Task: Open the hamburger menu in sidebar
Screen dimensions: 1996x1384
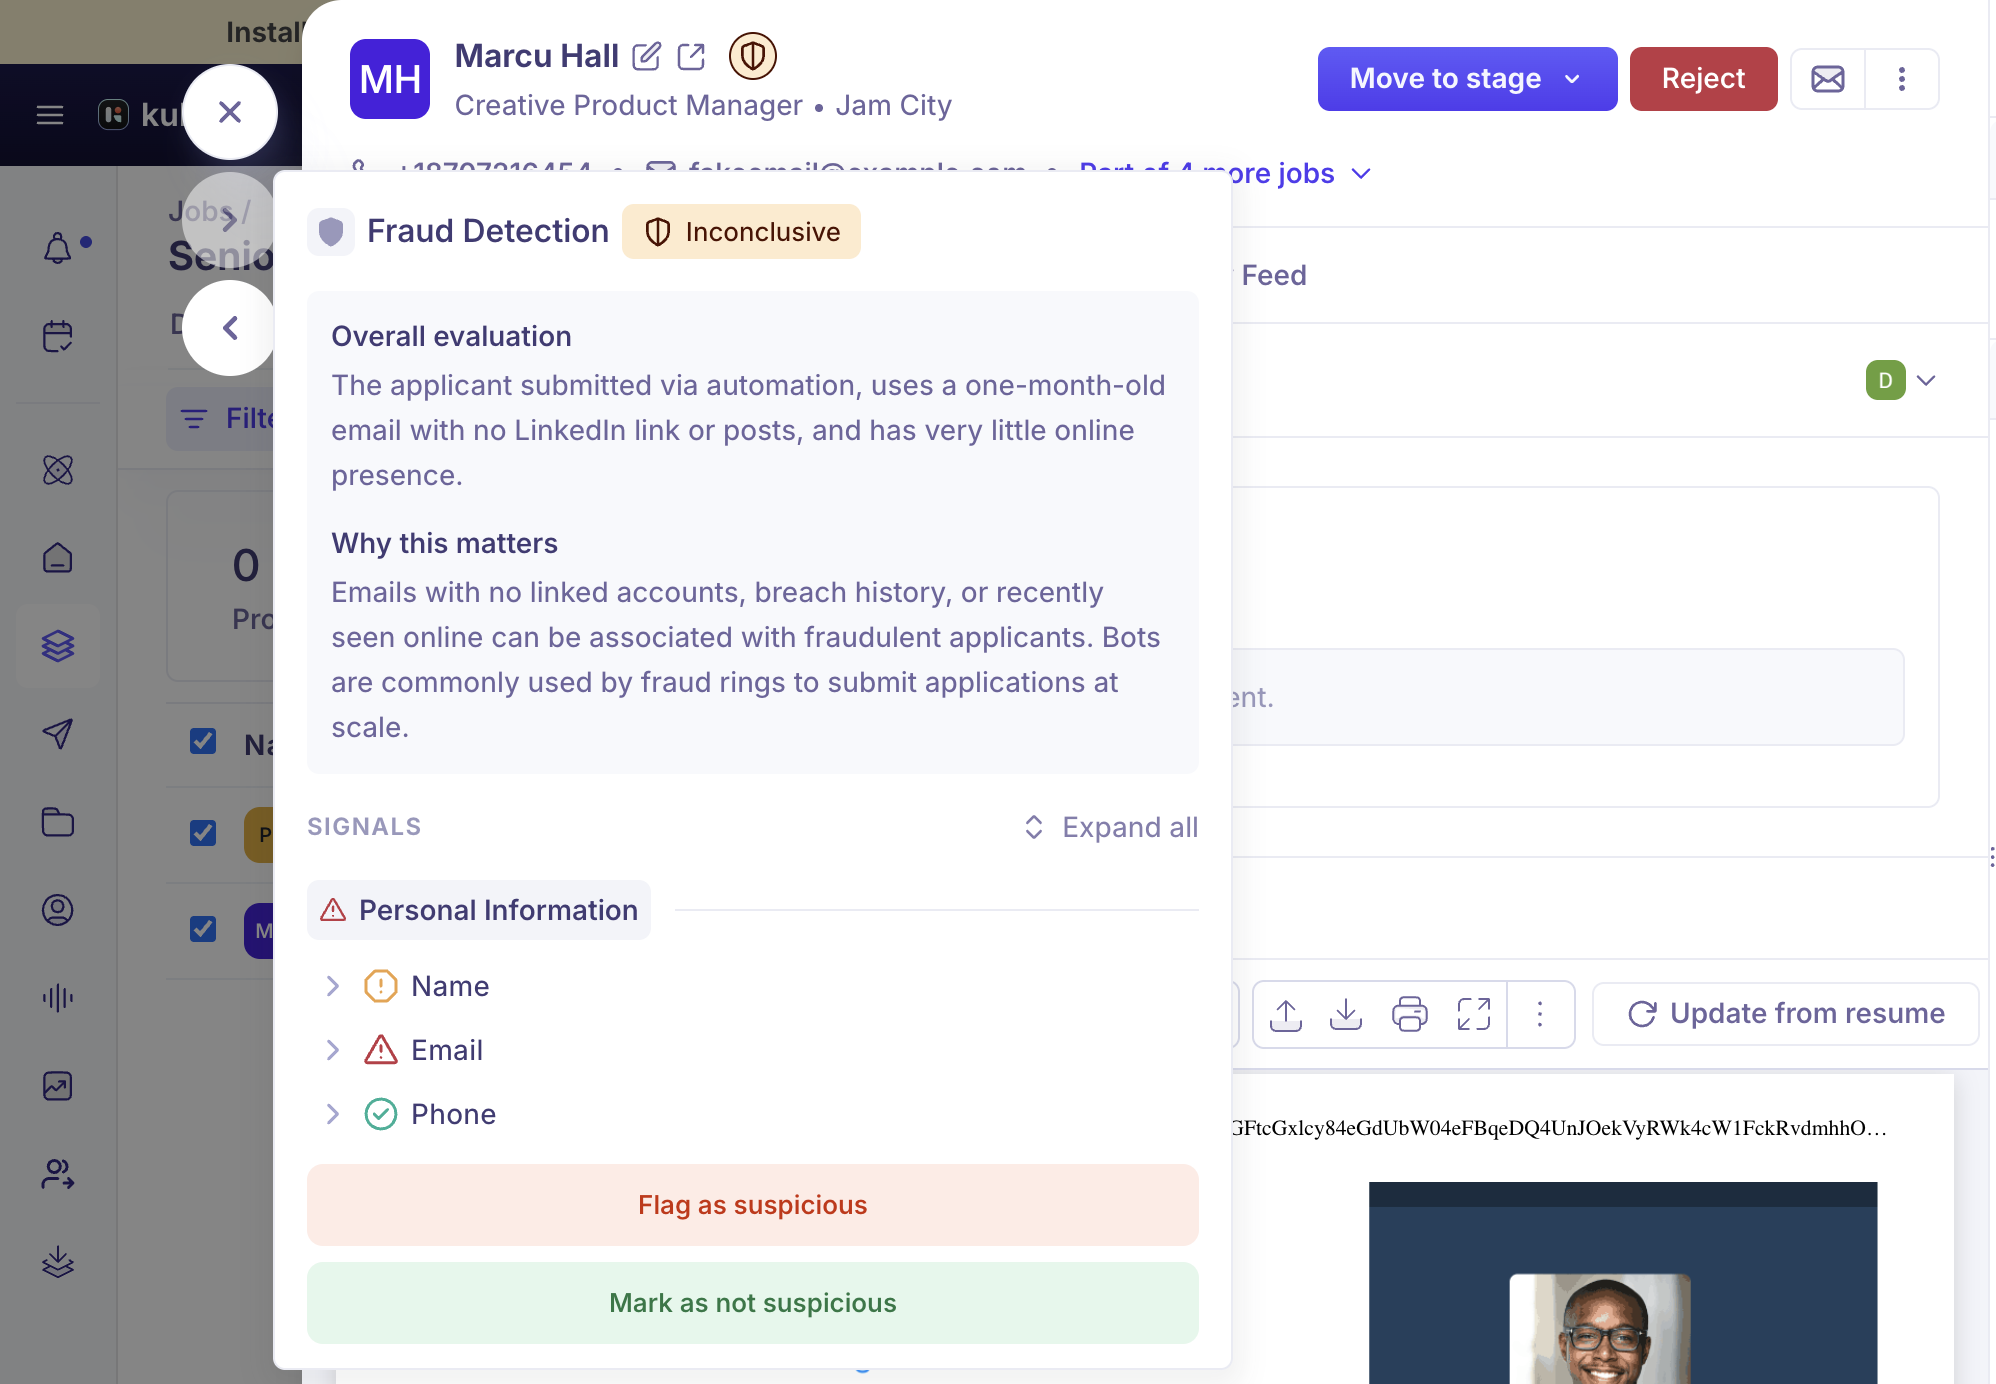Action: [50, 115]
